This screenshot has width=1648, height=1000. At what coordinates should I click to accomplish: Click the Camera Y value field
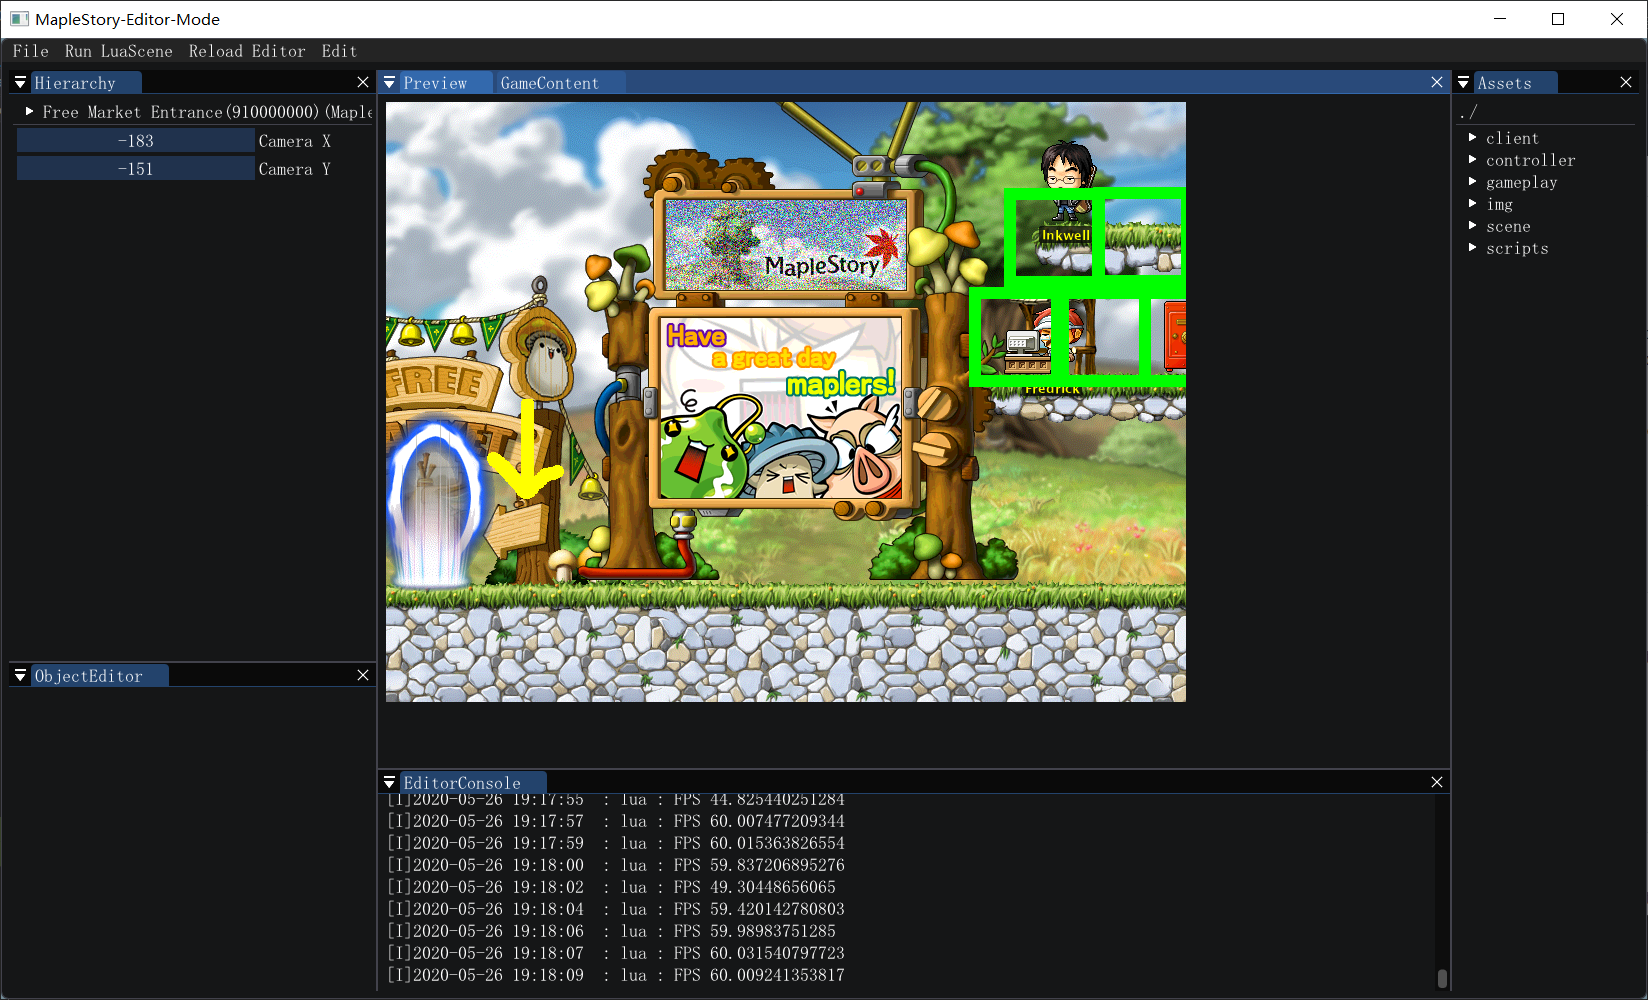136,169
